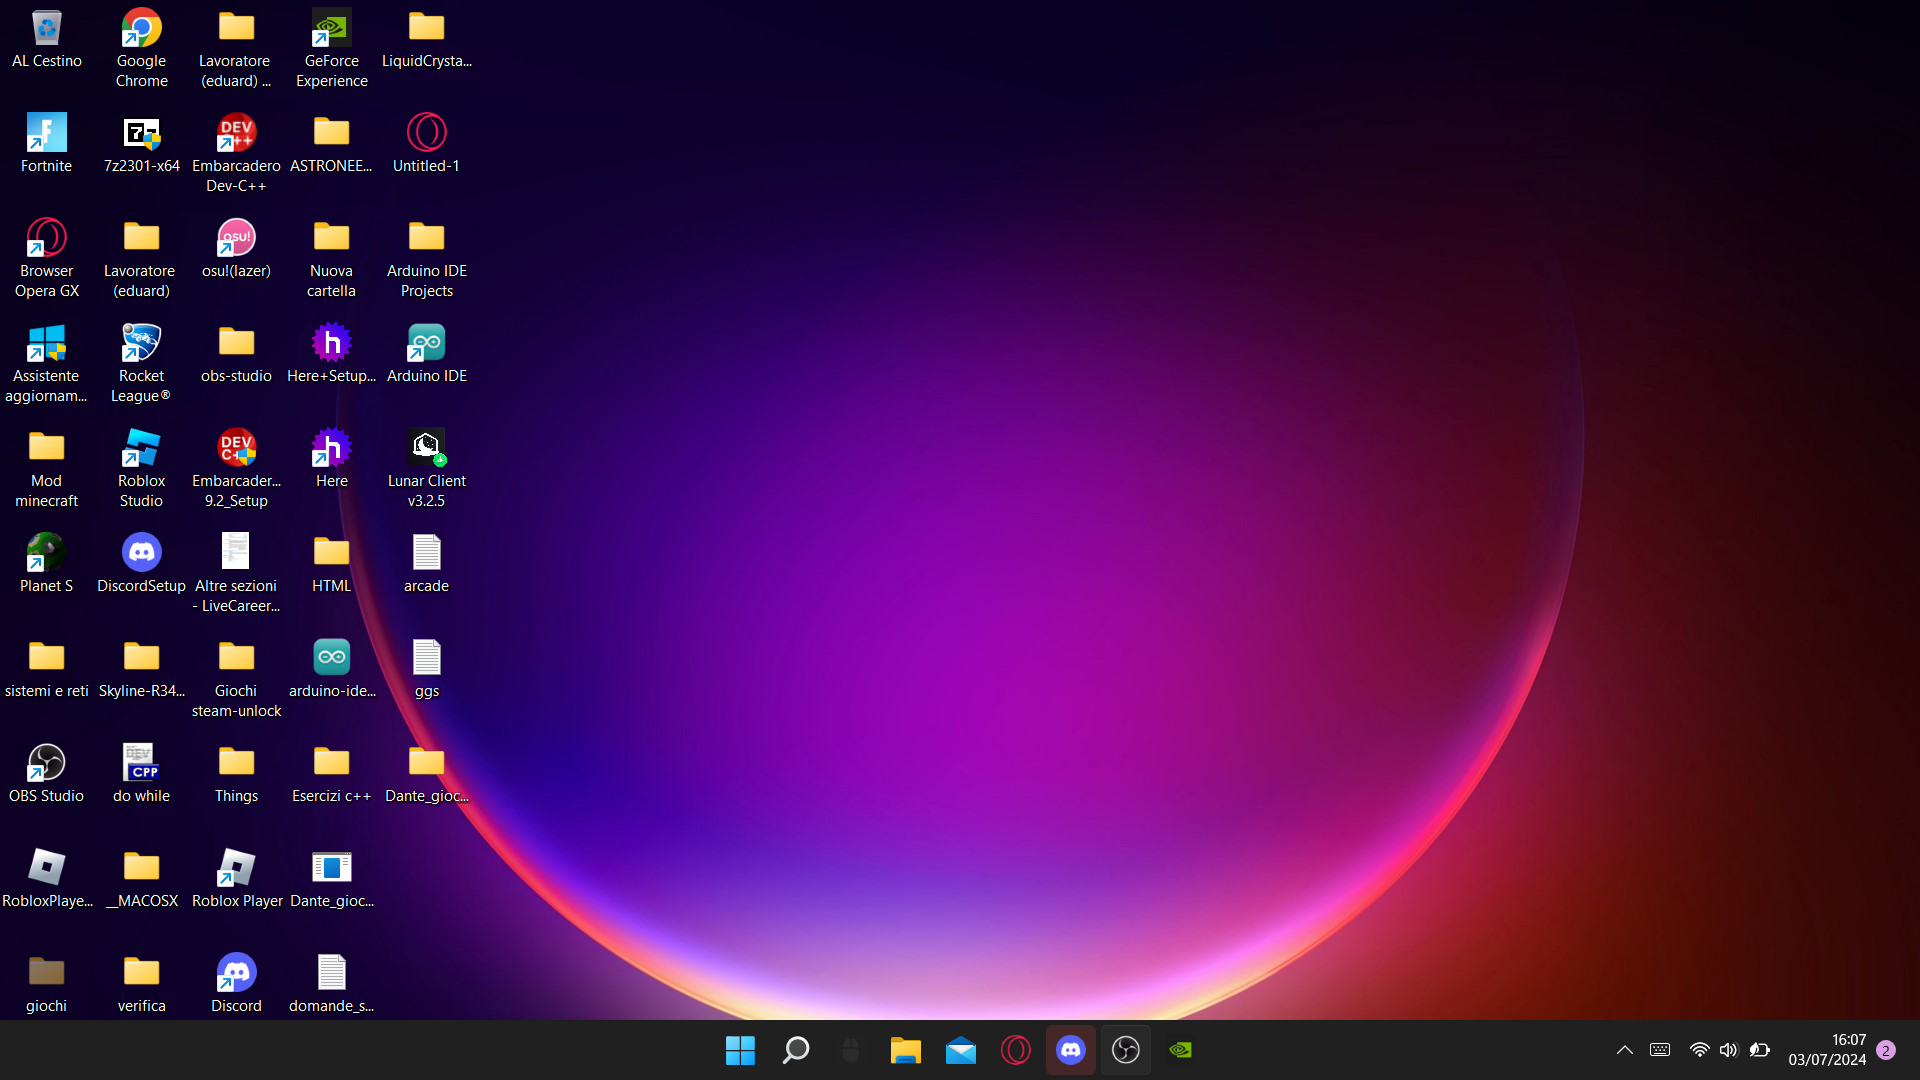
Task: Select the GeForce Experience desktop shortcut
Action: tap(331, 30)
